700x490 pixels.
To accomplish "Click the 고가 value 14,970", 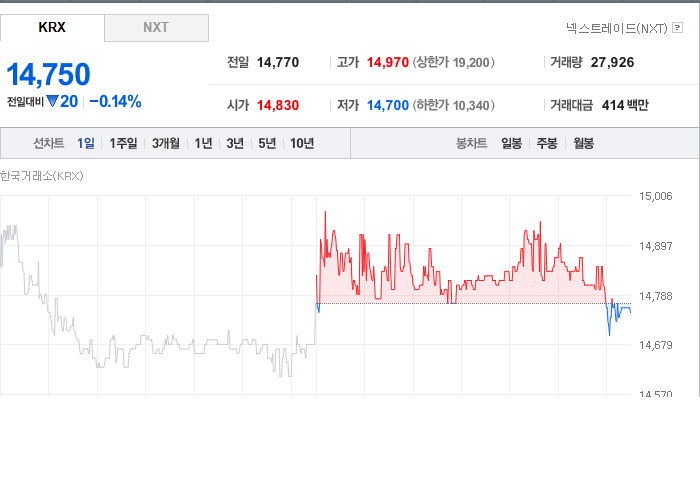I will 388,62.
